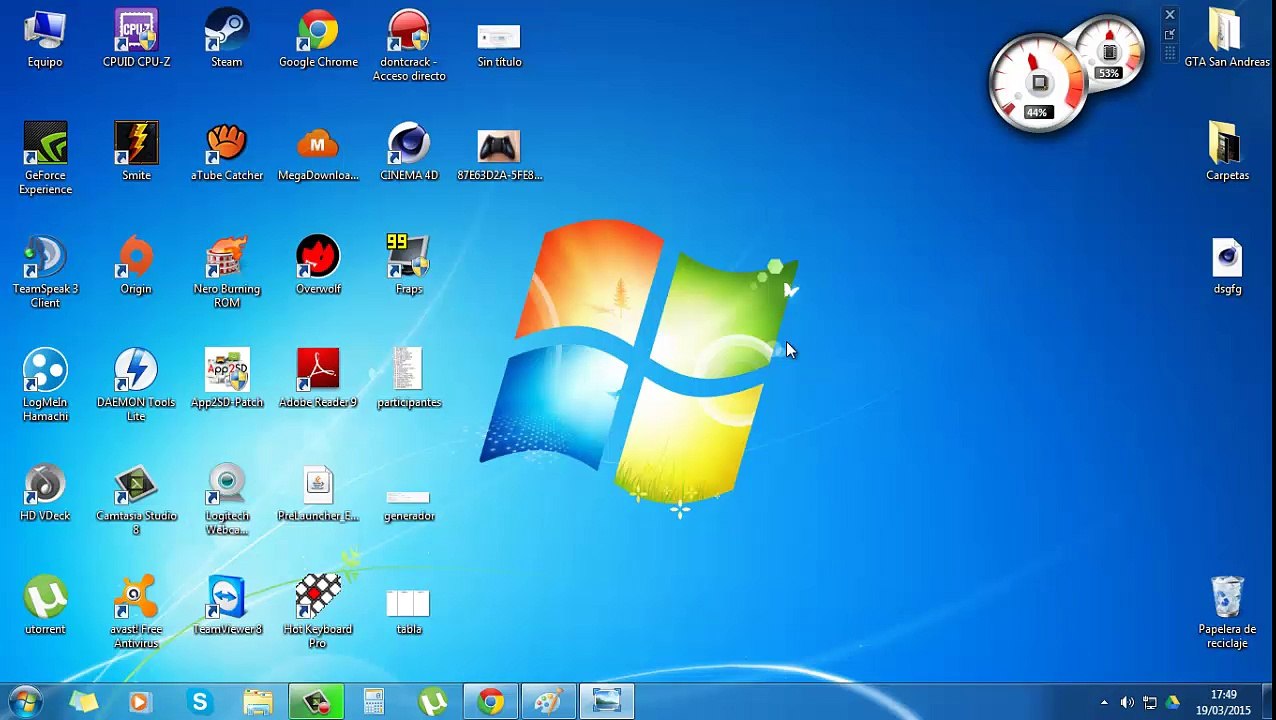Viewport: 1276px width, 720px height.
Task: Open the media player taskbar icon
Action: pyautogui.click(x=140, y=702)
